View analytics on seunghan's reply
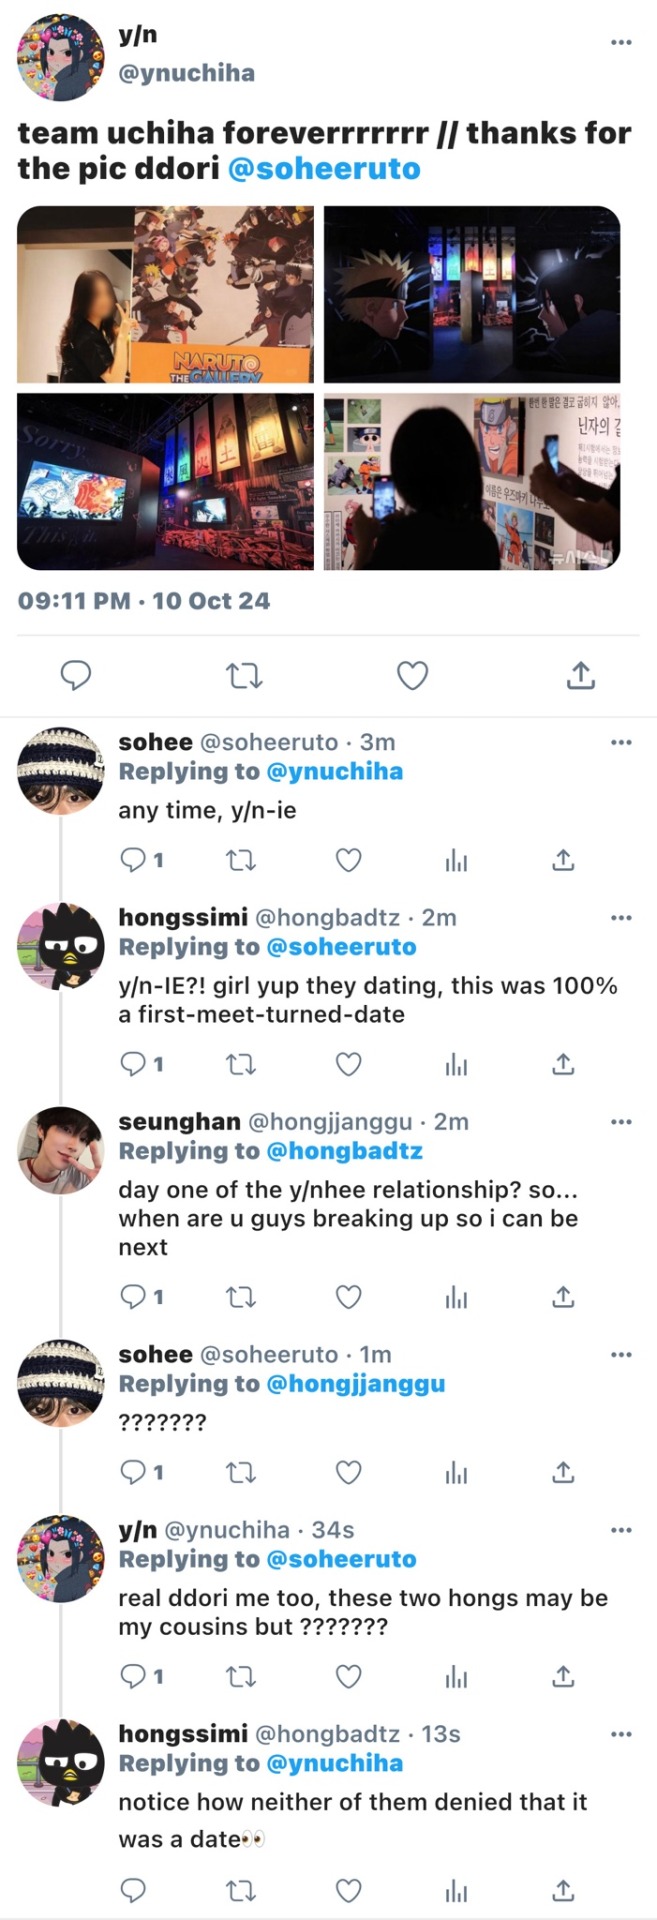The height and width of the screenshot is (1920, 657). tap(456, 1297)
